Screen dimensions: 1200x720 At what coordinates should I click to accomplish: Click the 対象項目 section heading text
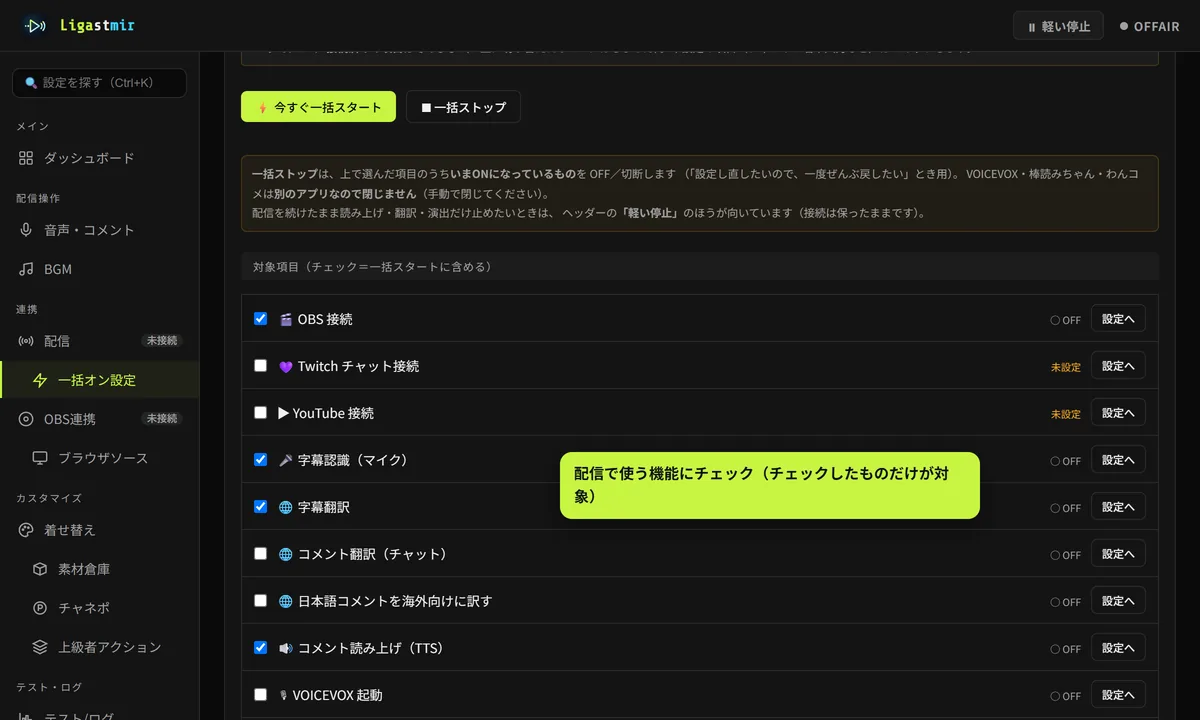[x=372, y=267]
